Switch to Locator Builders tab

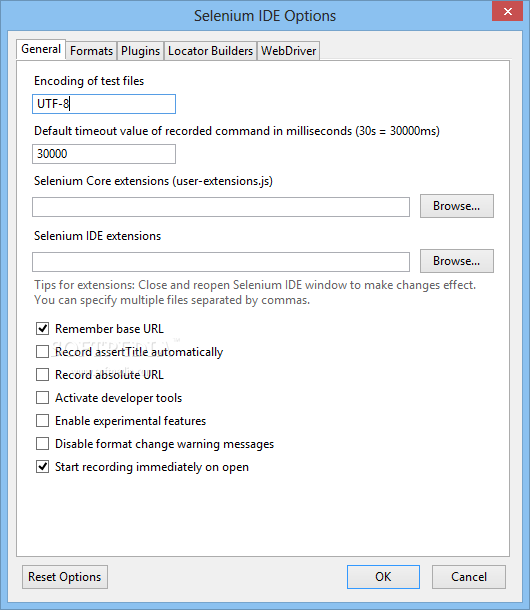tap(211, 51)
